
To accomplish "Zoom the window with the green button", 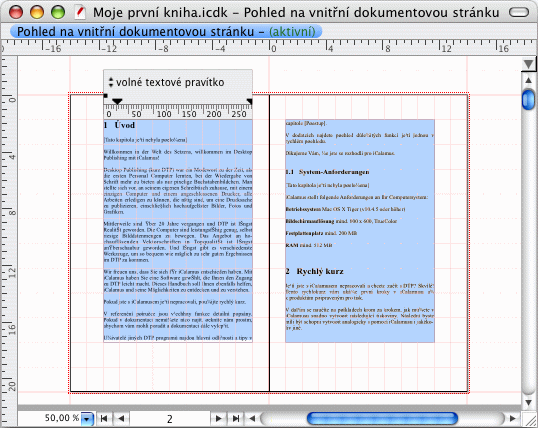I will point(58,12).
